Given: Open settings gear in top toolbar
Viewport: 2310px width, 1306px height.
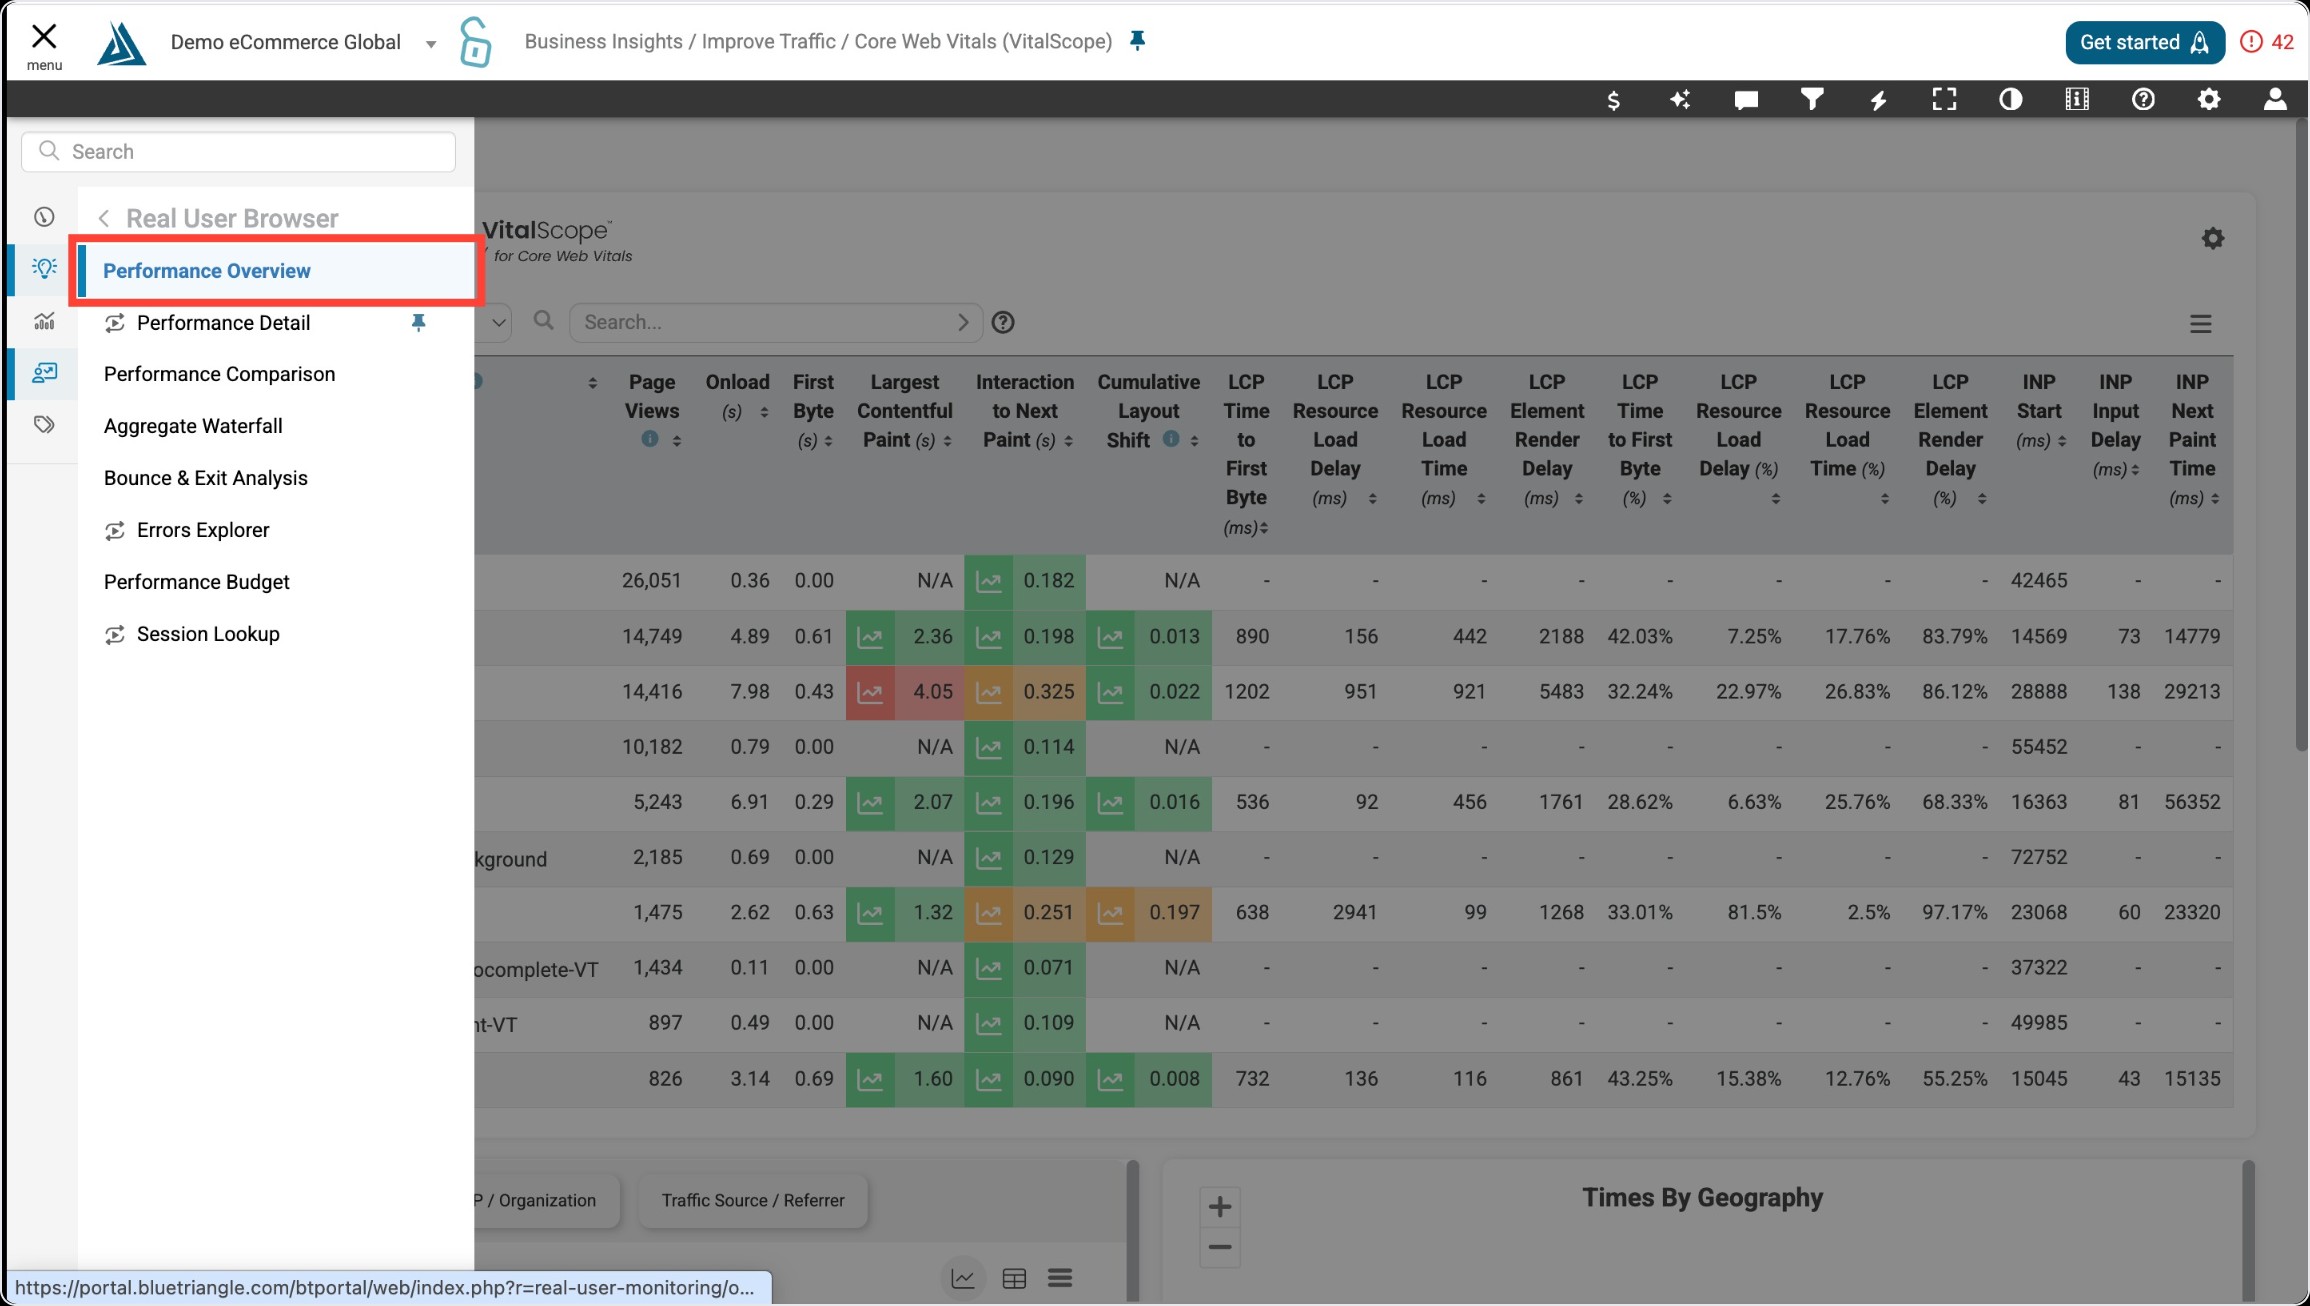Looking at the screenshot, I should coord(2209,99).
